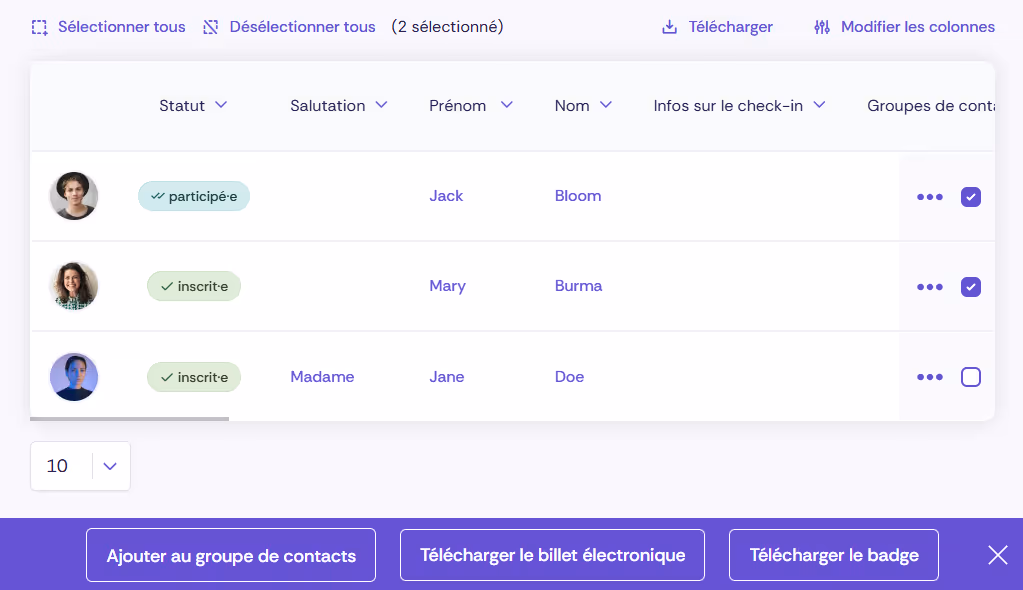
Task: Click the Télécharger download icon
Action: click(668, 27)
